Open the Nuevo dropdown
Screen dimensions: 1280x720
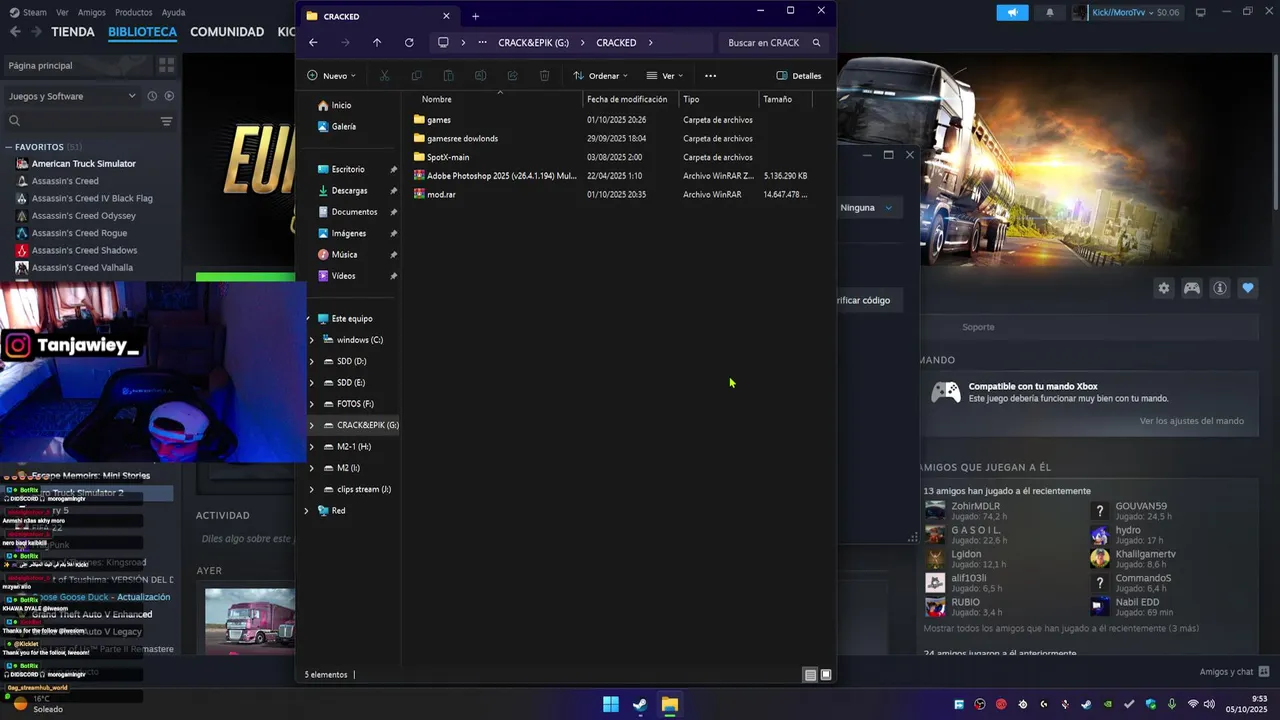(x=331, y=76)
